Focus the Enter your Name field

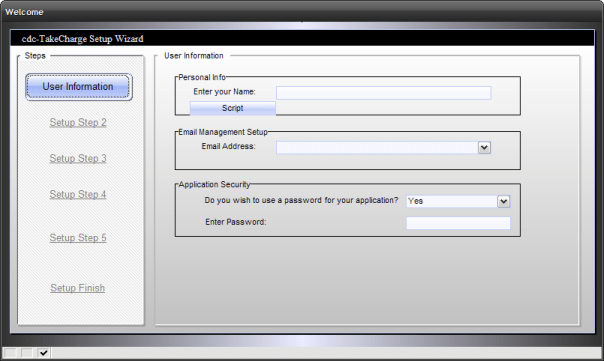click(384, 93)
